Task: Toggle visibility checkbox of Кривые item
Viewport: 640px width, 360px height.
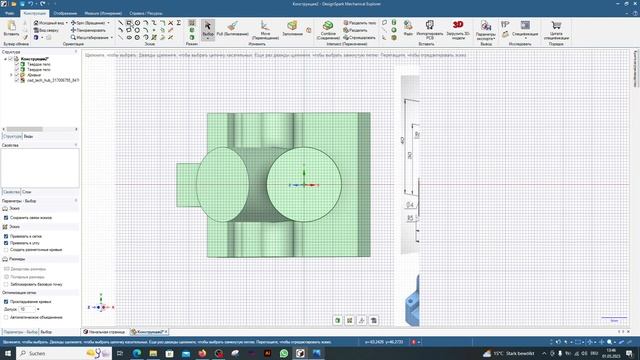Action: point(17,75)
